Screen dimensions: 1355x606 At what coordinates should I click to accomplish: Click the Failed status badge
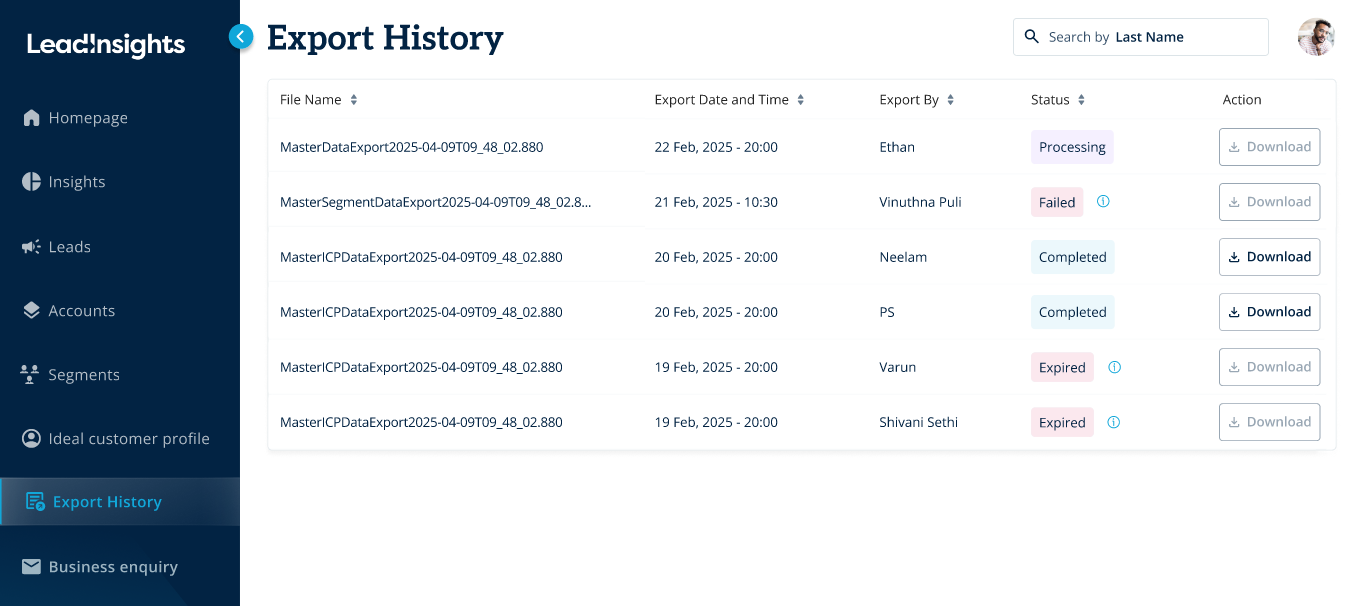(1057, 202)
